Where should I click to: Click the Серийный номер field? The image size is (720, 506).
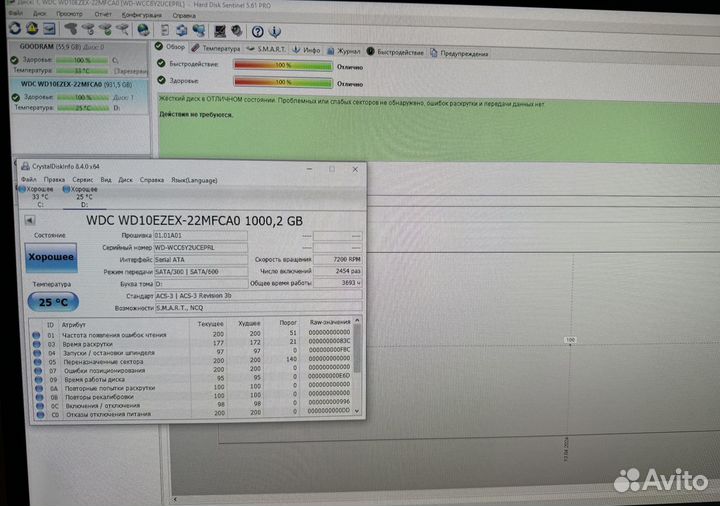click(201, 247)
